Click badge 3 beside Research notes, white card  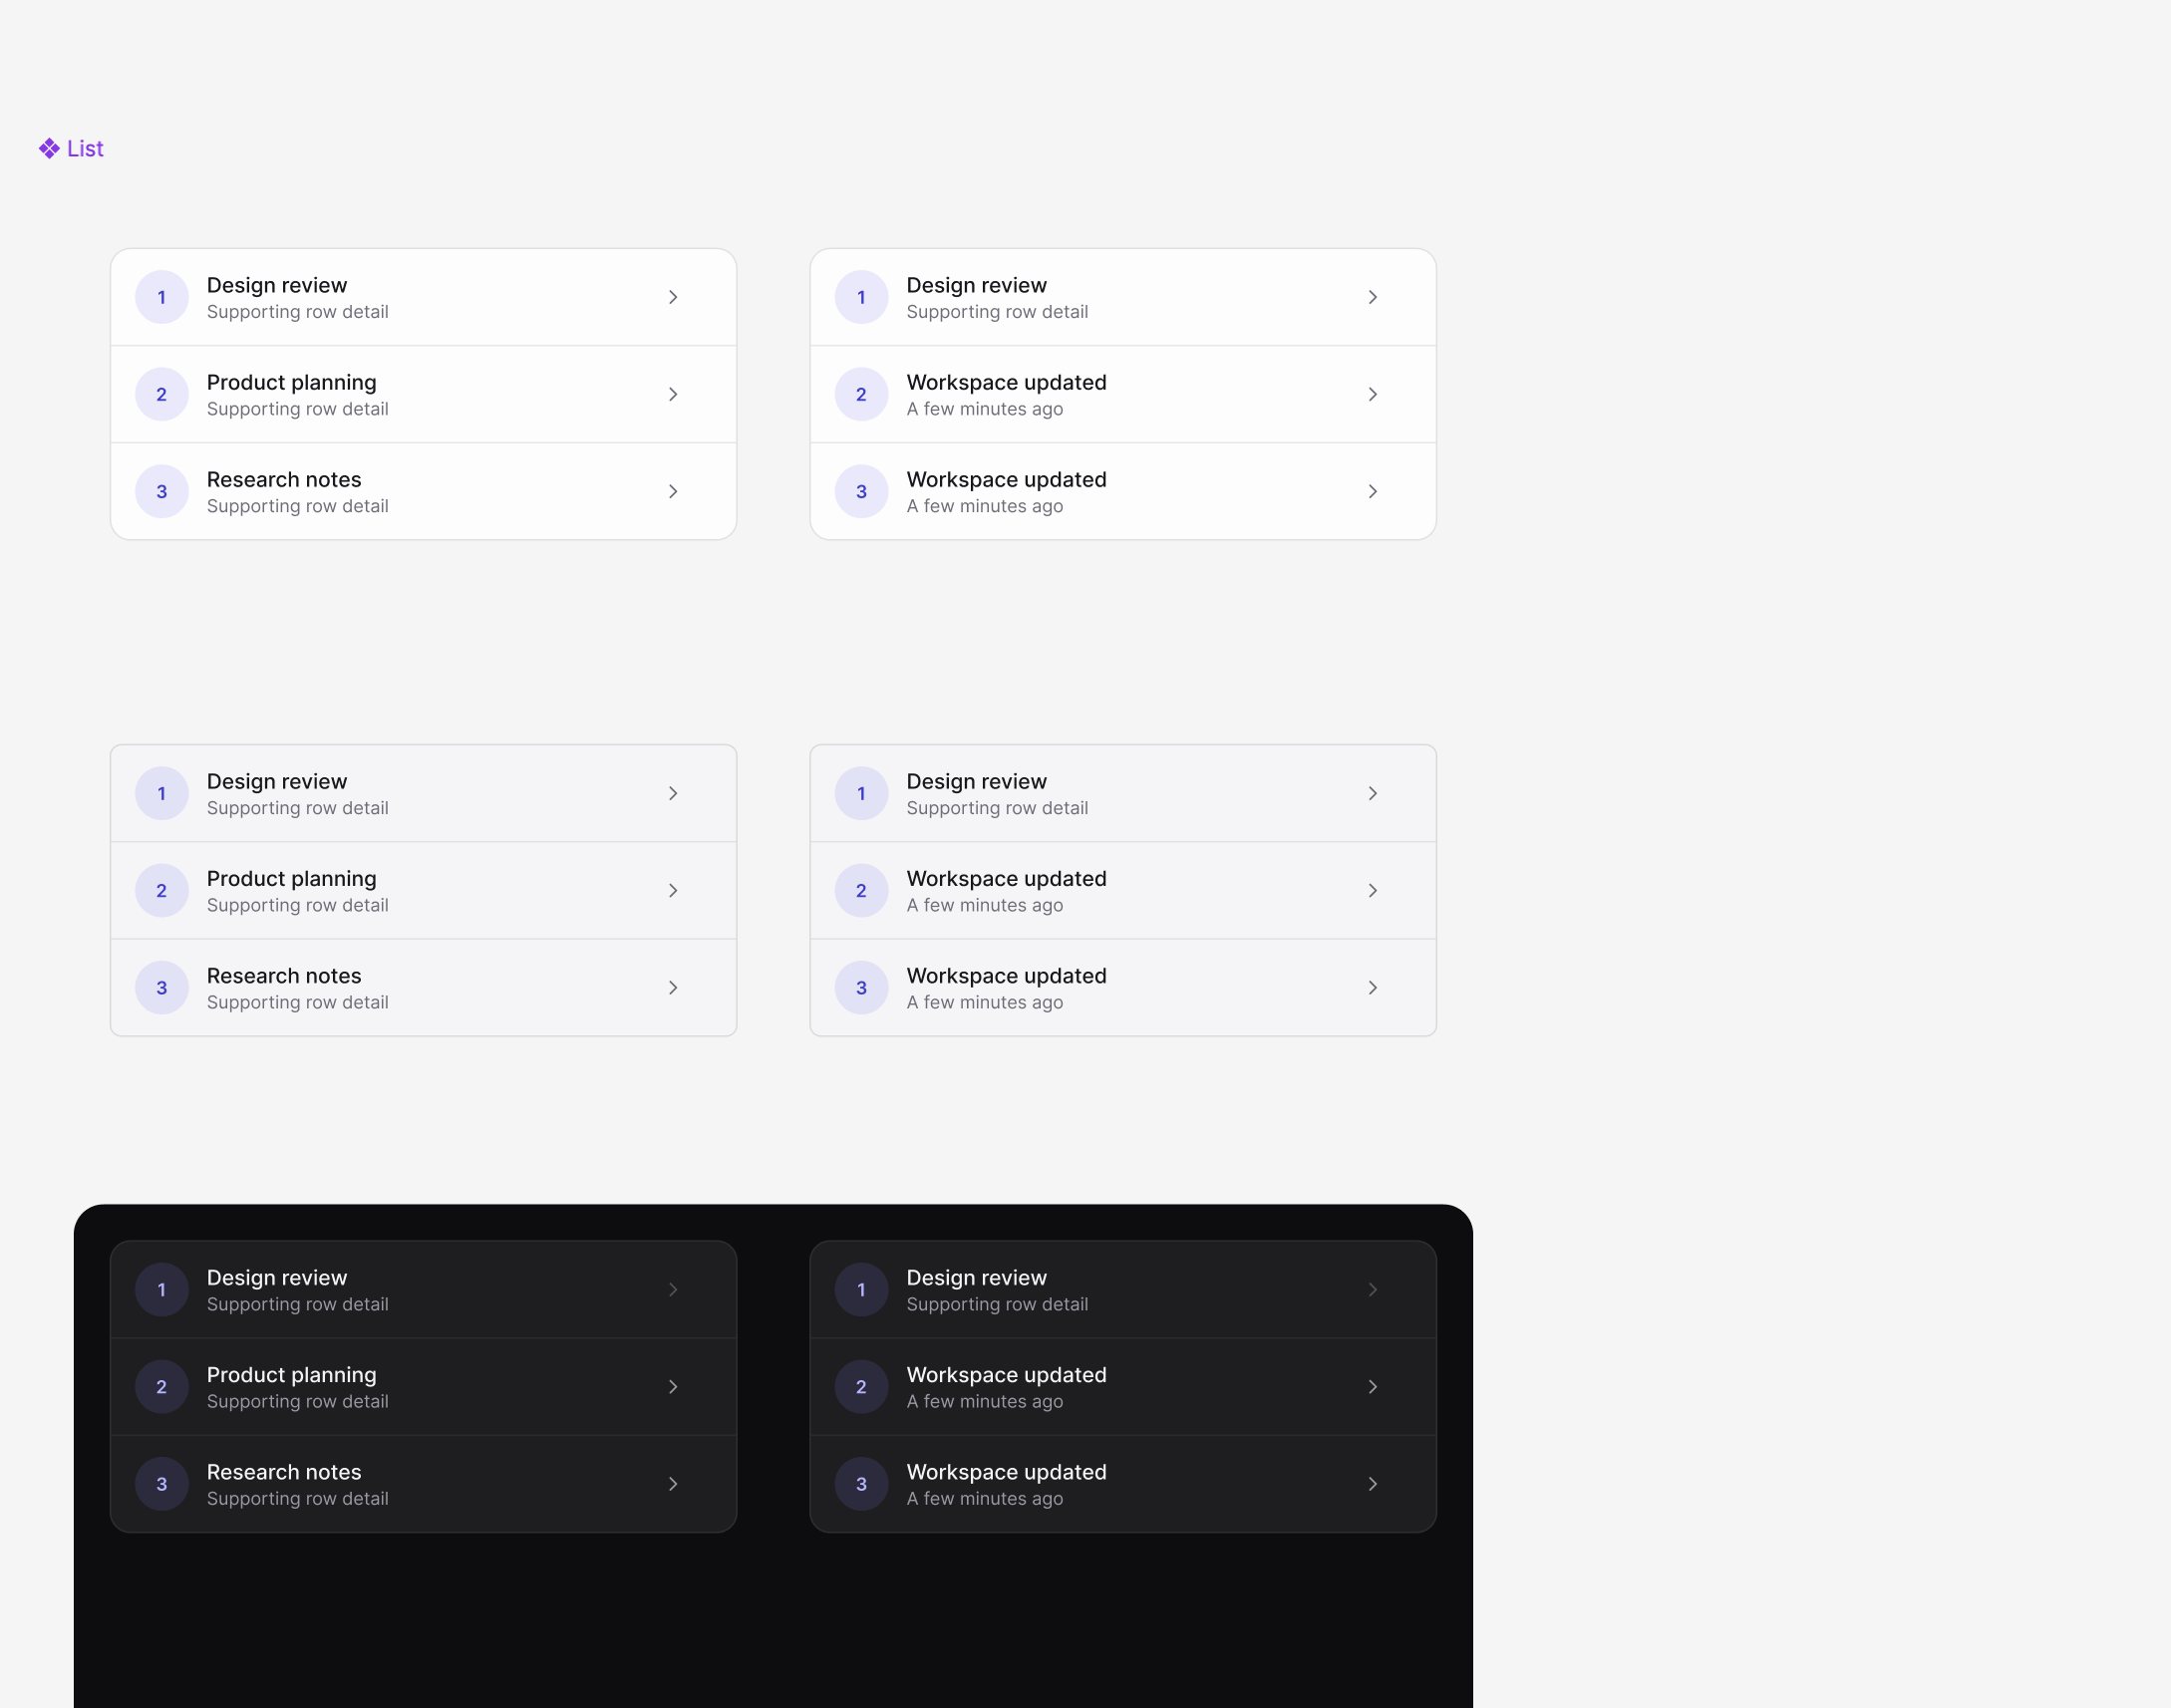[x=162, y=491]
